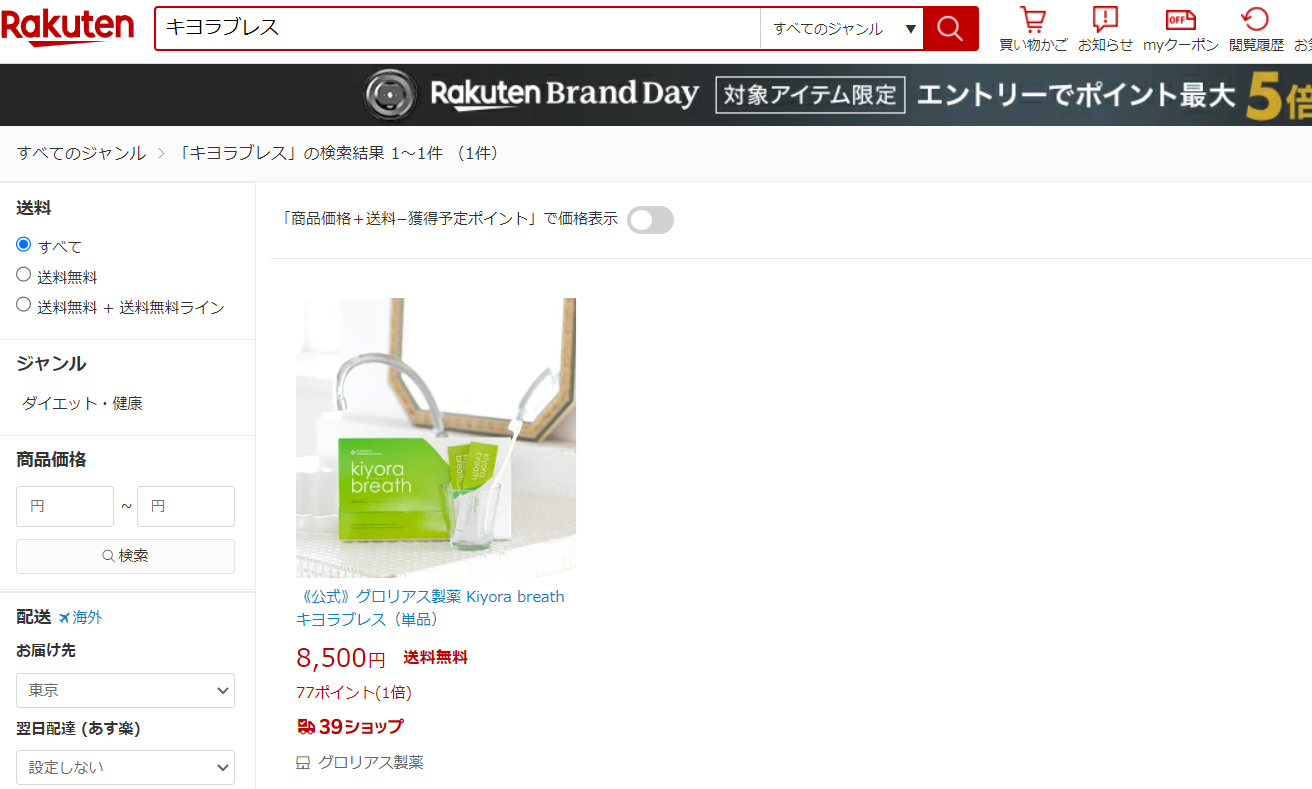Open the myクーポン coupon icon
The image size is (1312, 789).
coord(1181,29)
